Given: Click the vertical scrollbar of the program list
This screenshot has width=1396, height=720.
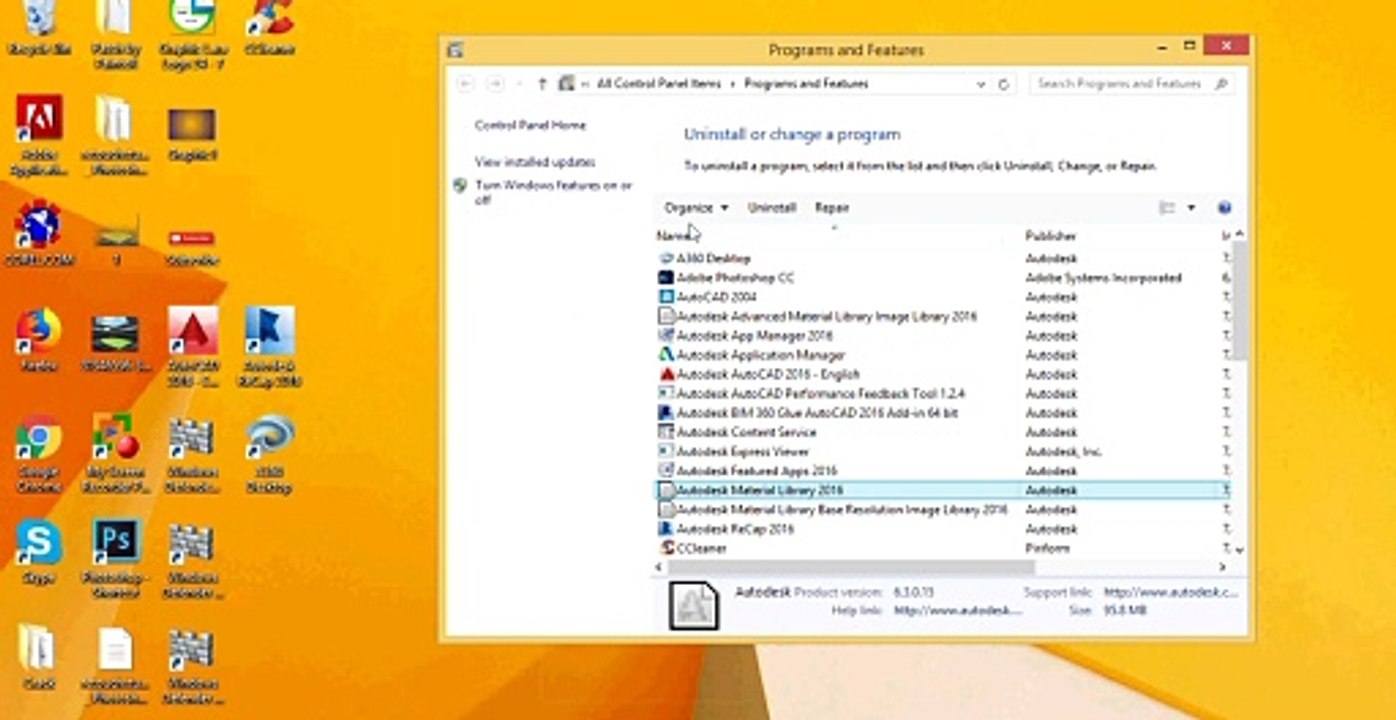Looking at the screenshot, I should (1240, 300).
